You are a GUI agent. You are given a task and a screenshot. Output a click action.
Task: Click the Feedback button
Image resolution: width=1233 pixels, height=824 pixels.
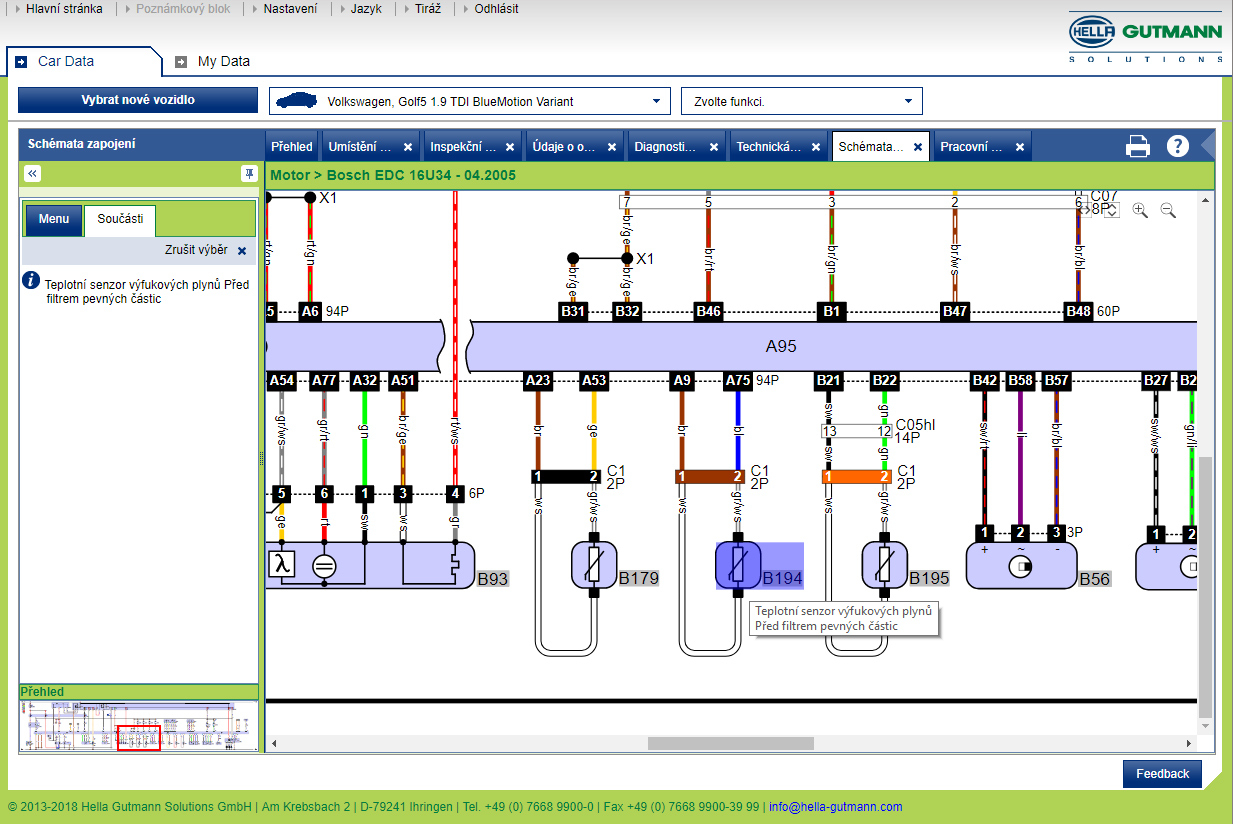pyautogui.click(x=1162, y=774)
